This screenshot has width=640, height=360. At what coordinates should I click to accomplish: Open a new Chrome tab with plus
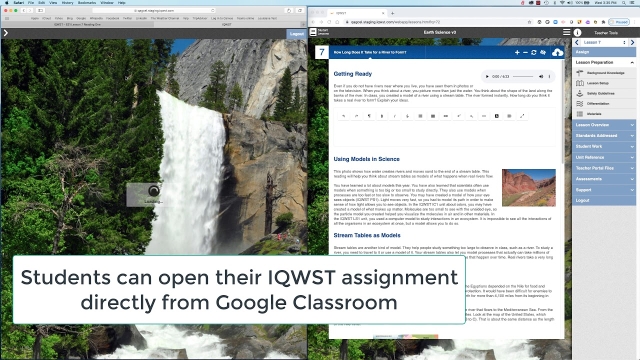click(x=392, y=13)
